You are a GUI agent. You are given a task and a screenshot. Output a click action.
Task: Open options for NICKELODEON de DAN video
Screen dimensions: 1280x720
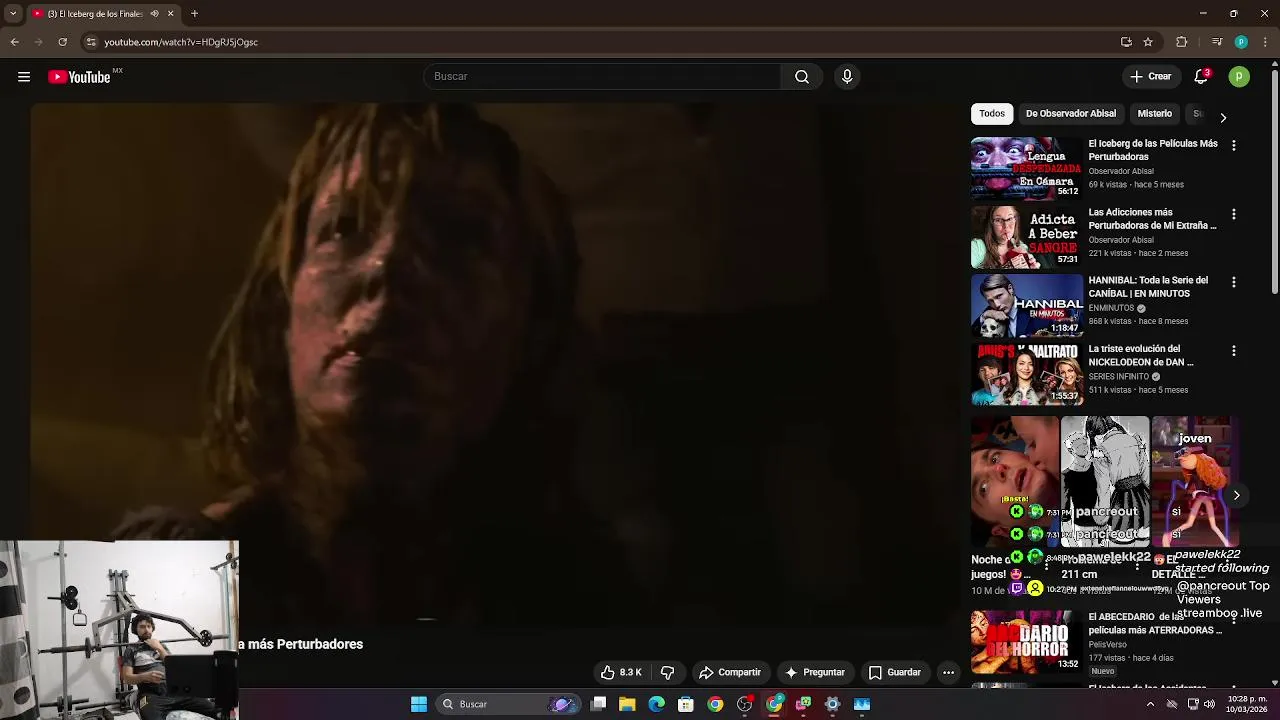[1233, 351]
